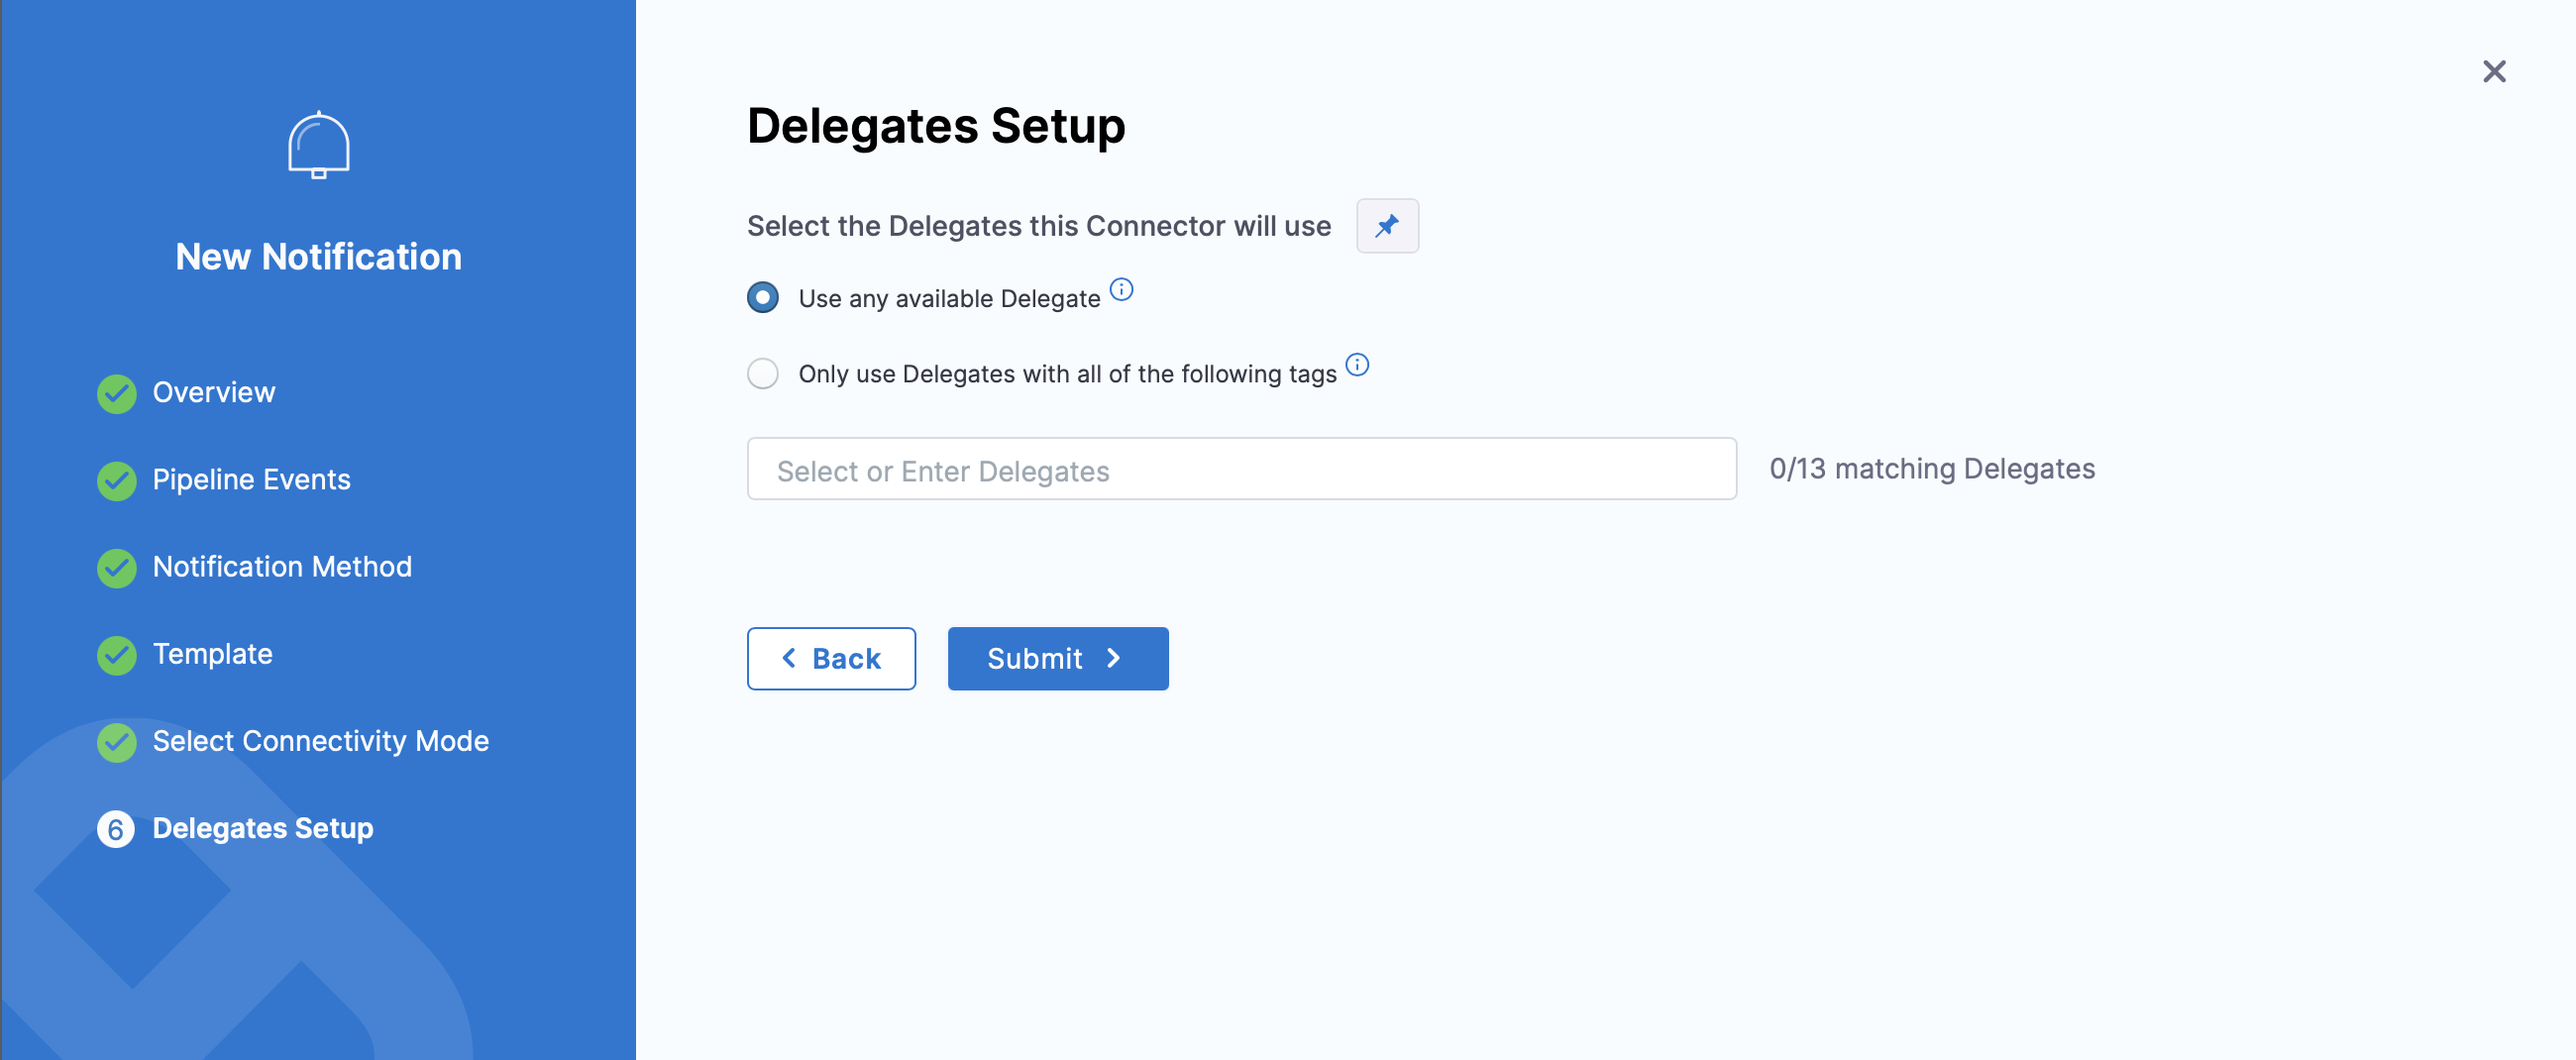Click the green checkmark beside Template

[x=117, y=655]
